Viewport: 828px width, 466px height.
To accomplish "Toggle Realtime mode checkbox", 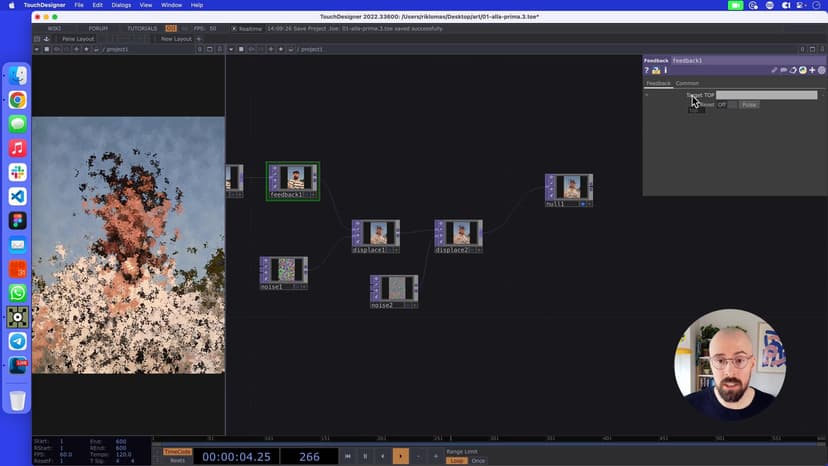I will click(x=235, y=28).
